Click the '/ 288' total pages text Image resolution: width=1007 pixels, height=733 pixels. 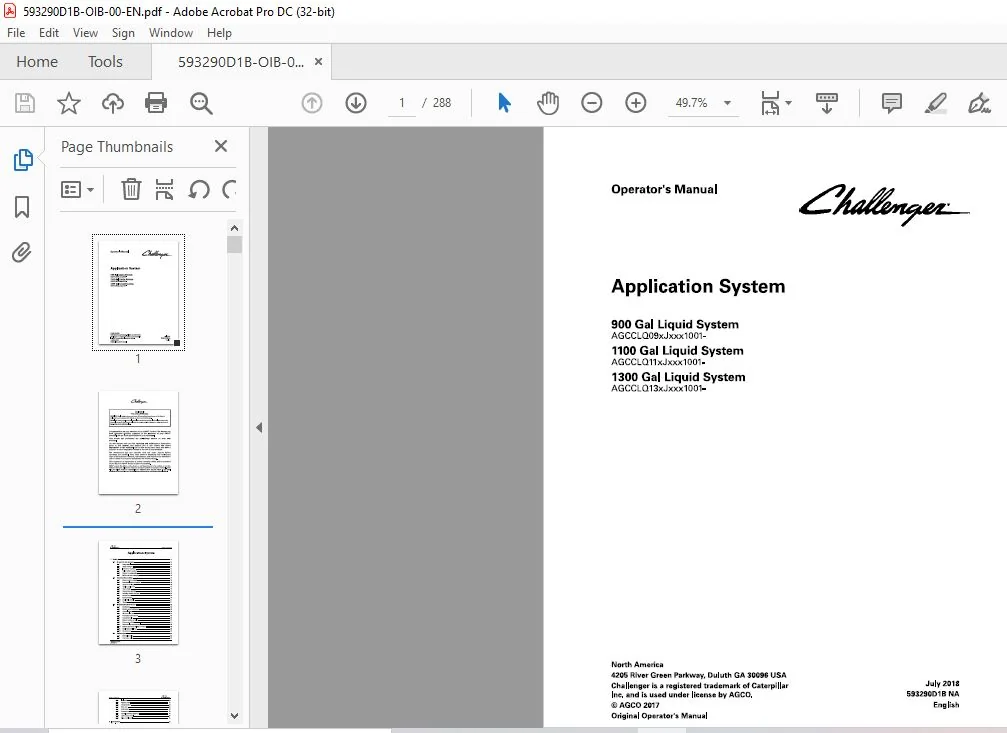click(x=436, y=103)
